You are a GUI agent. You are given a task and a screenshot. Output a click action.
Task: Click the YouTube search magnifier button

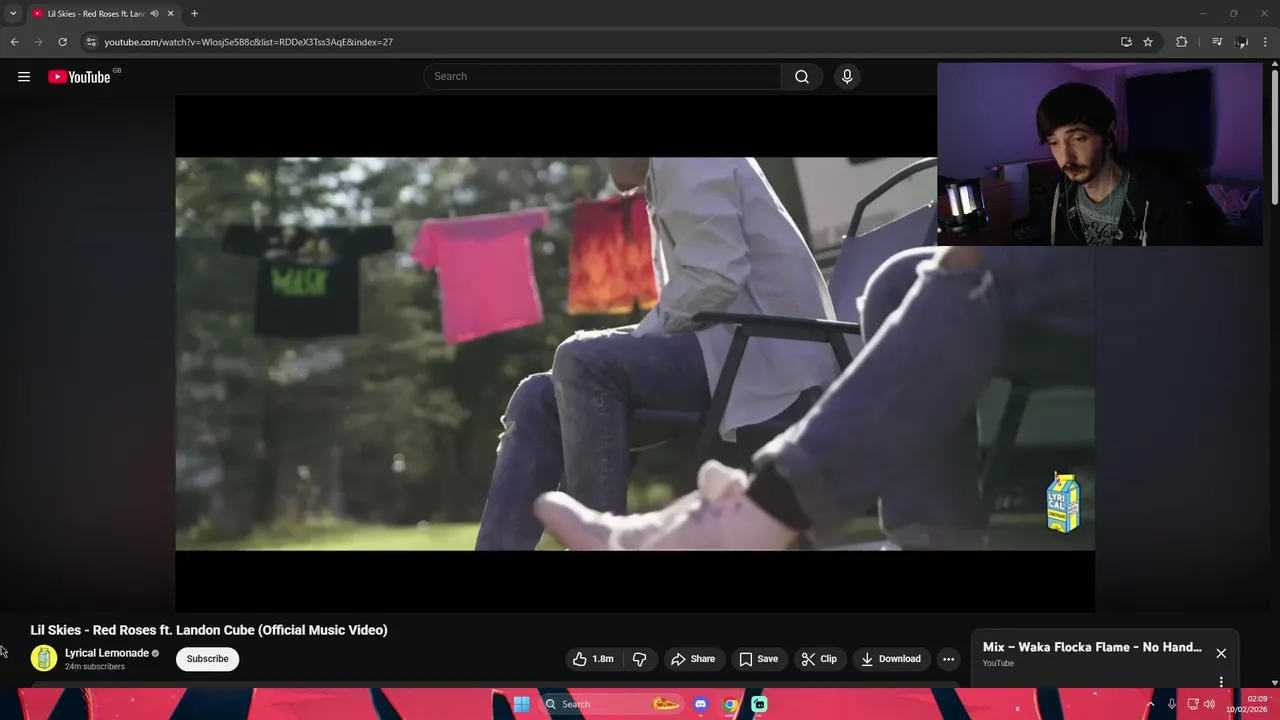(x=802, y=77)
